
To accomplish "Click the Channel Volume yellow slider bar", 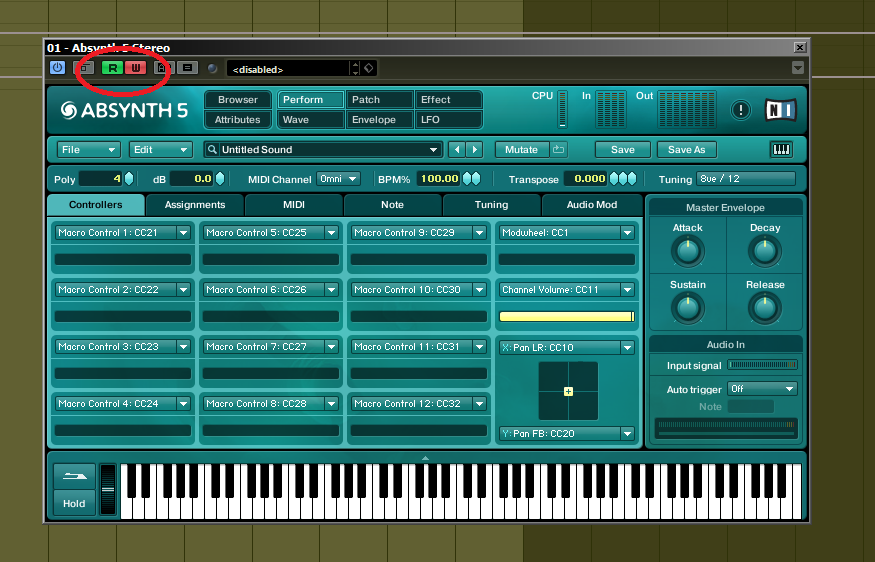I will tap(566, 316).
